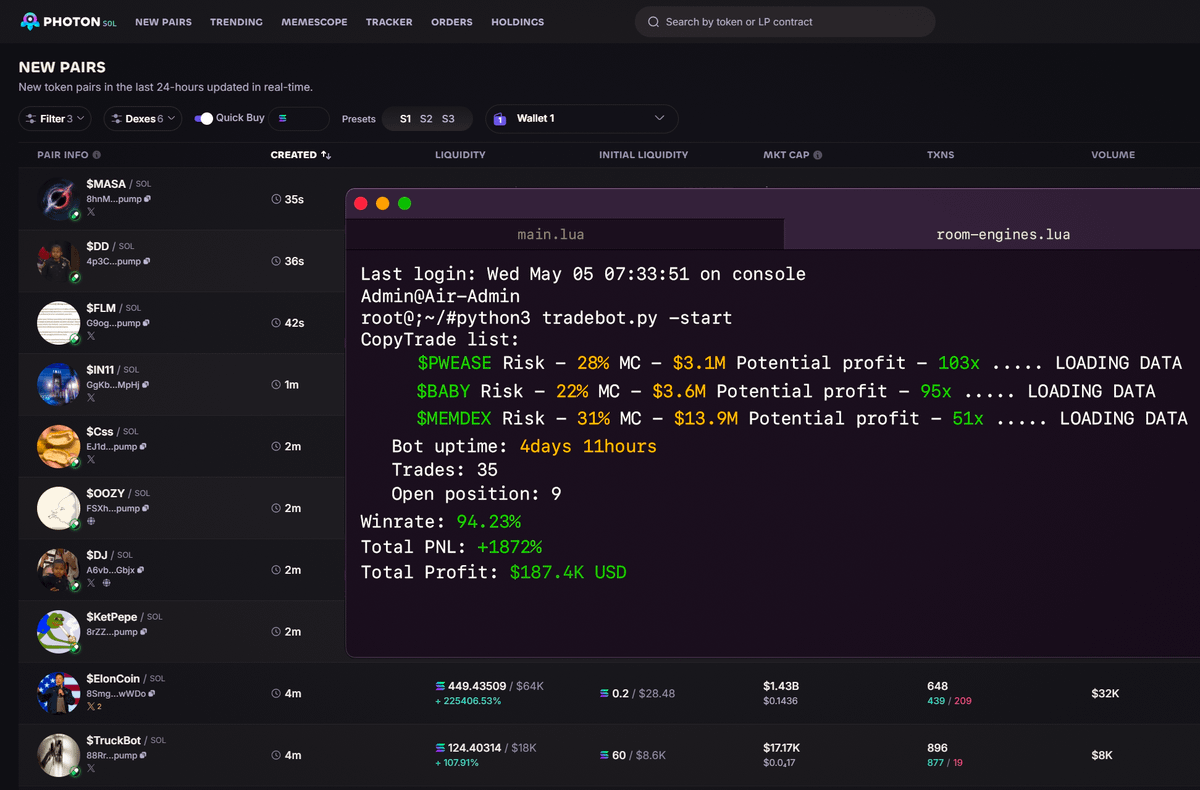Click the $FLM token thumbnail
The image size is (1200, 790).
point(58,323)
